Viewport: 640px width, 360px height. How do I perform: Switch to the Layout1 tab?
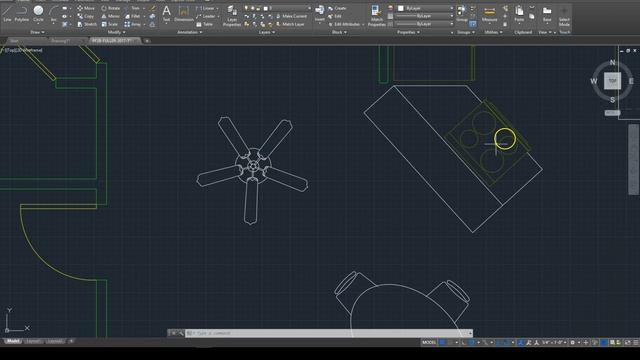pyautogui.click(x=33, y=341)
